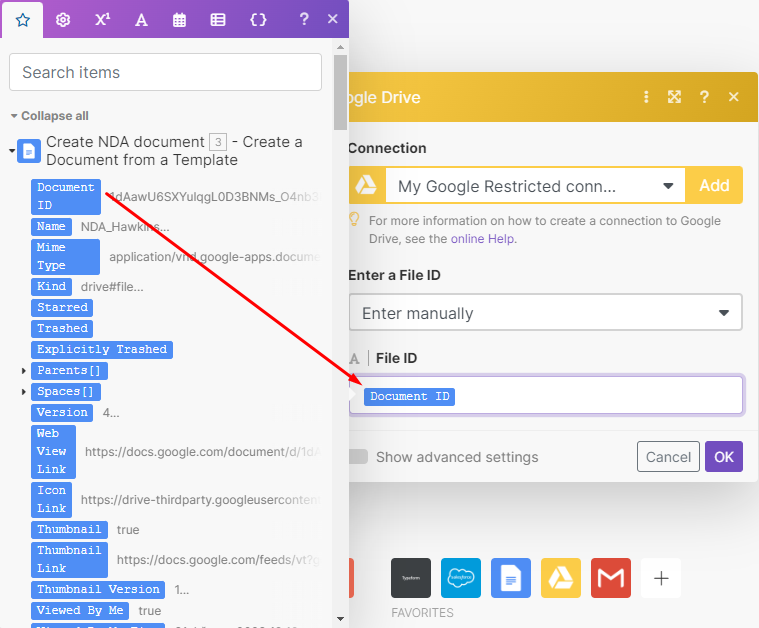This screenshot has height=628, width=759.
Task: Click the text type A icon by File ID
Action: coord(354,358)
